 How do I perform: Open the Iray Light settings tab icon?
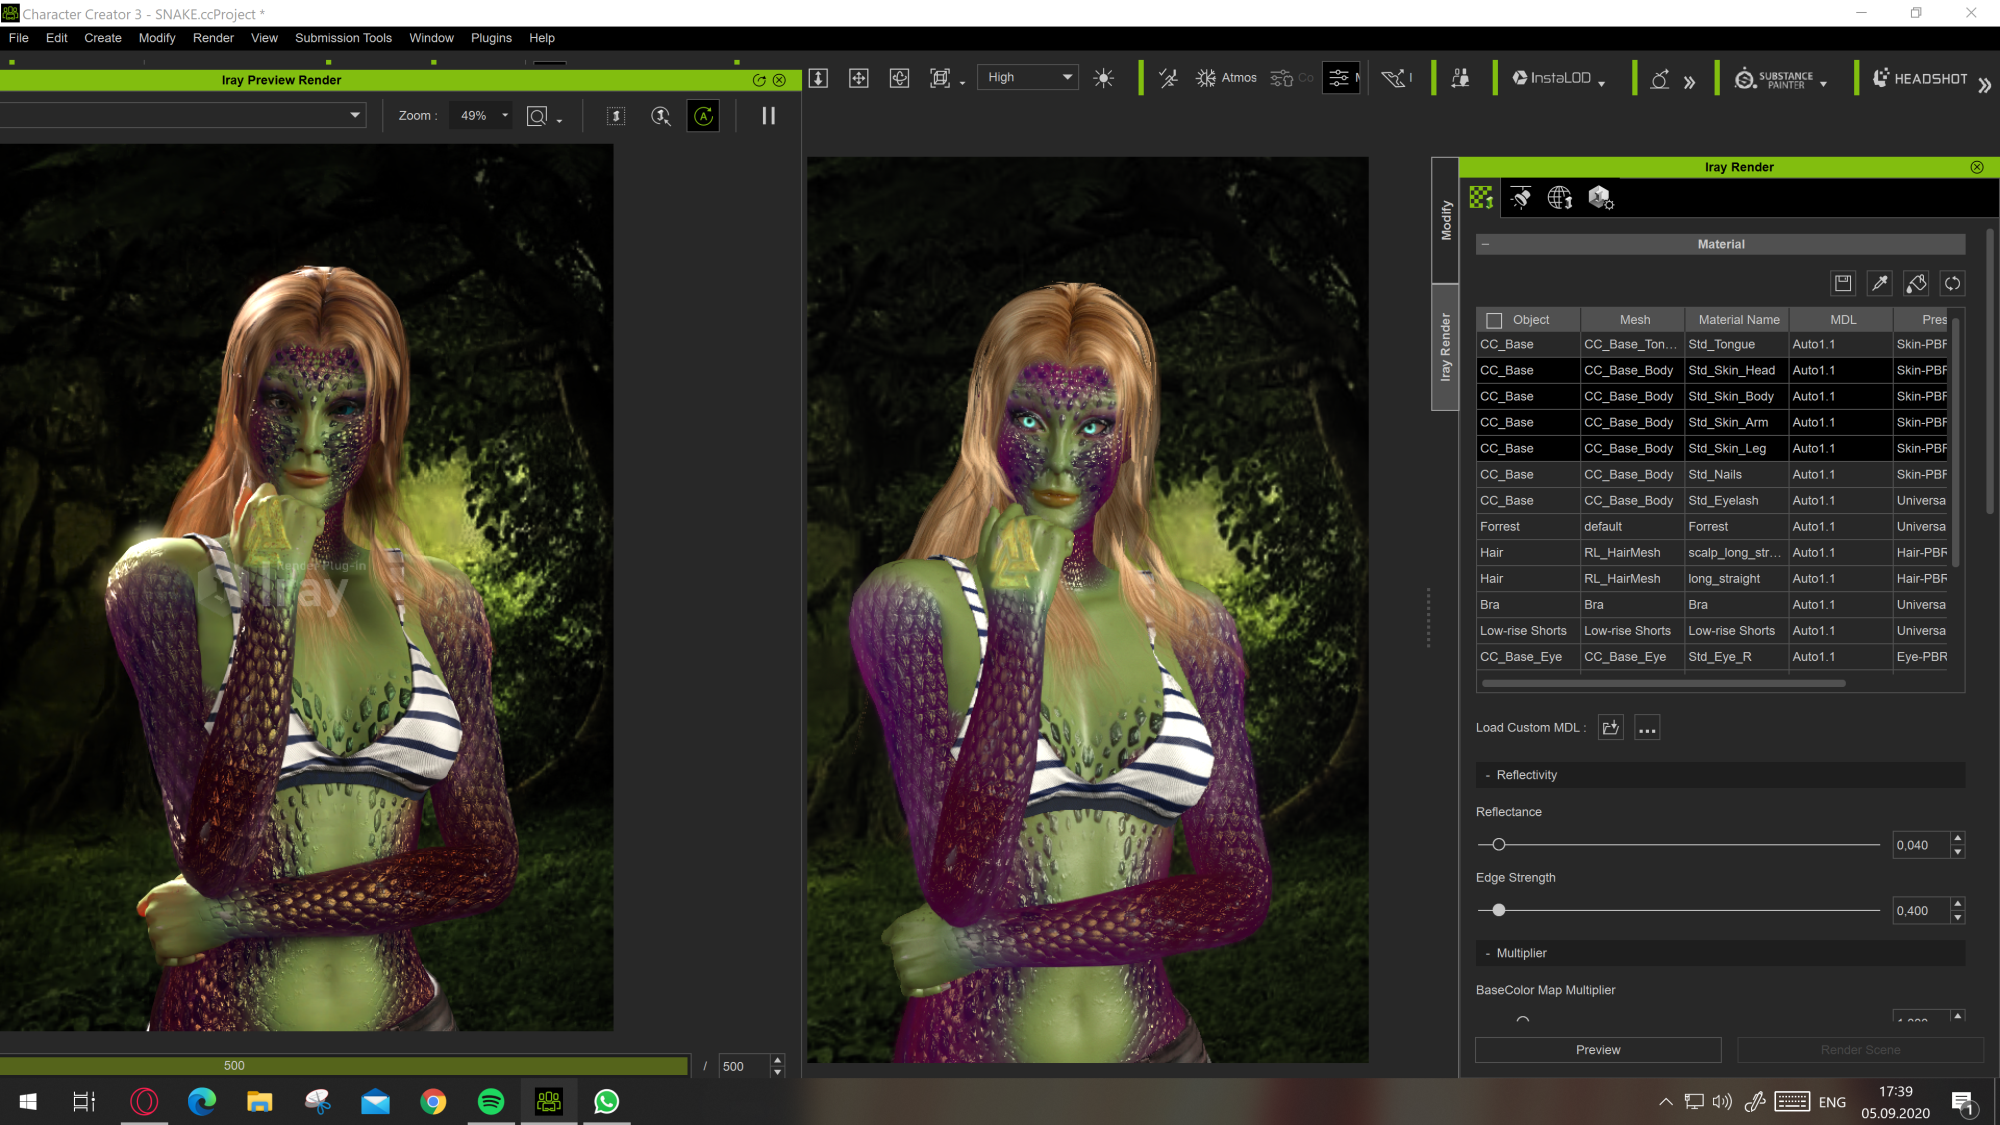(x=1520, y=198)
